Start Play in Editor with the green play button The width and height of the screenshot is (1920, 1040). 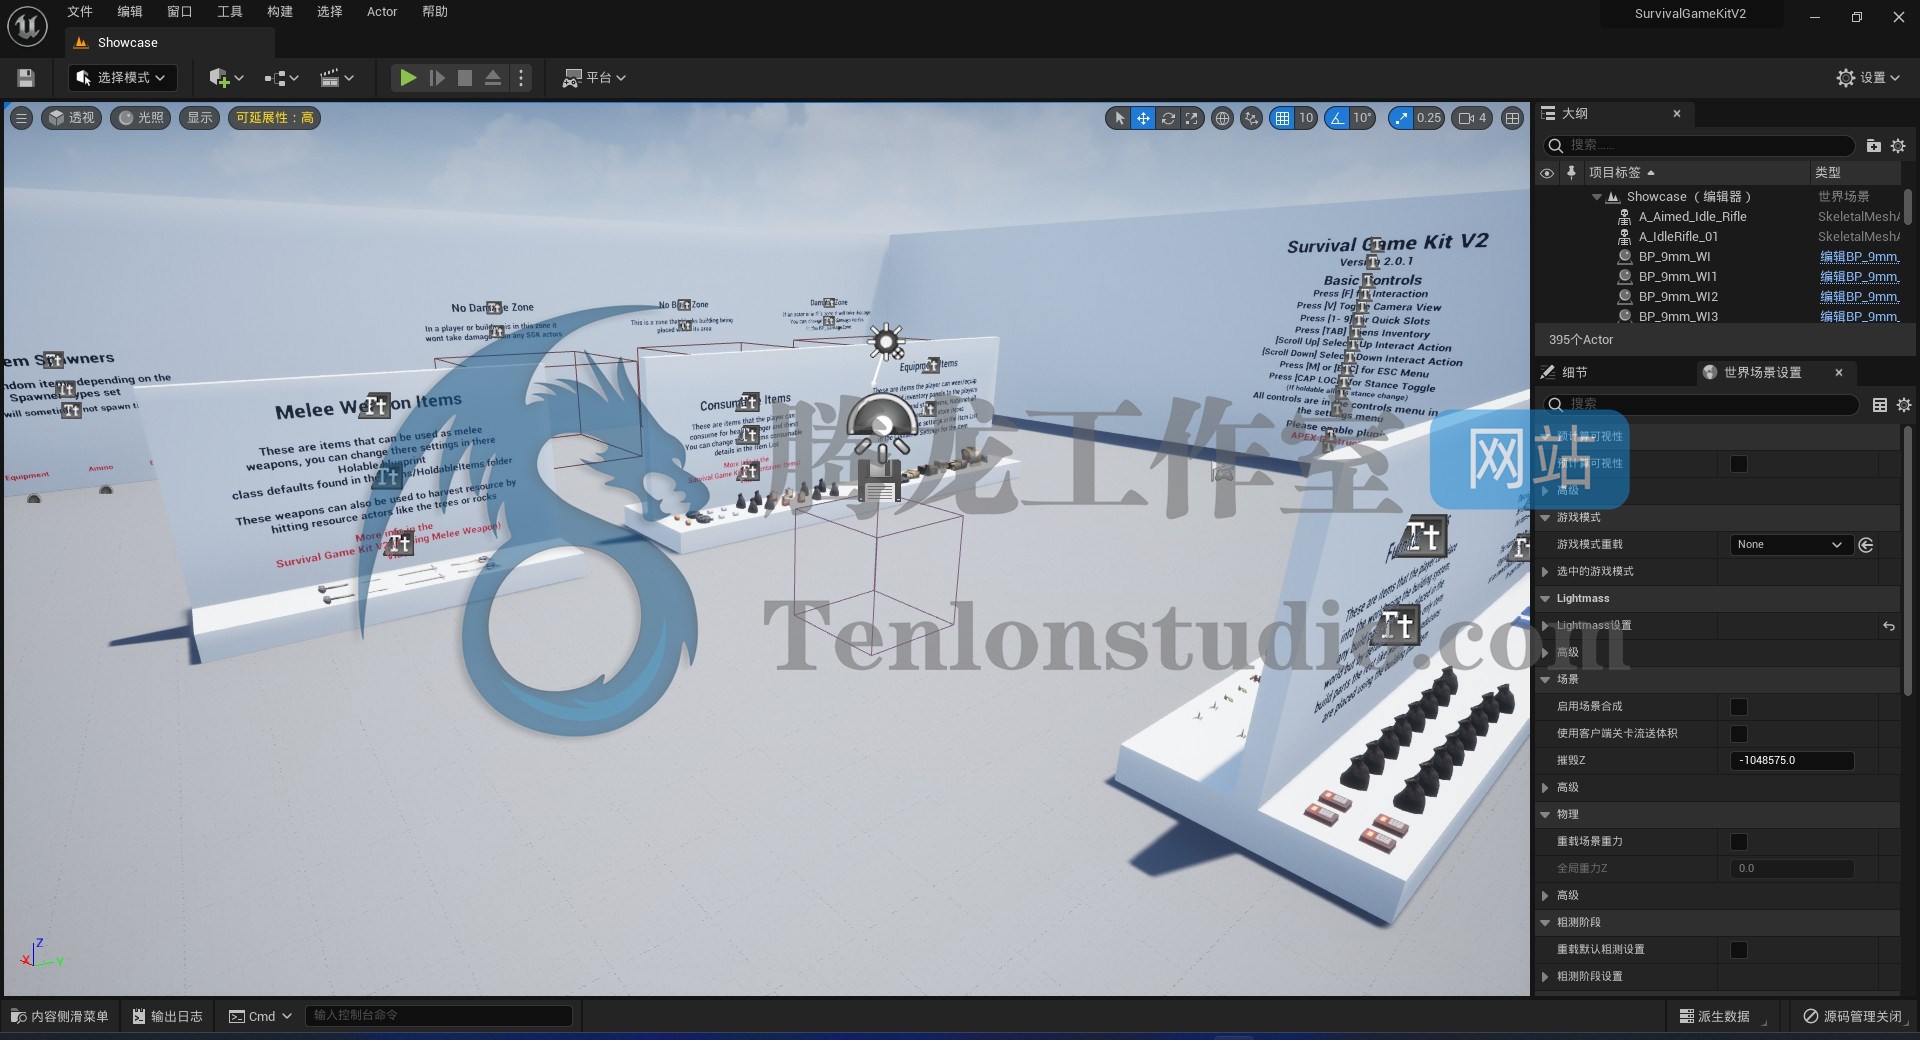coord(408,78)
